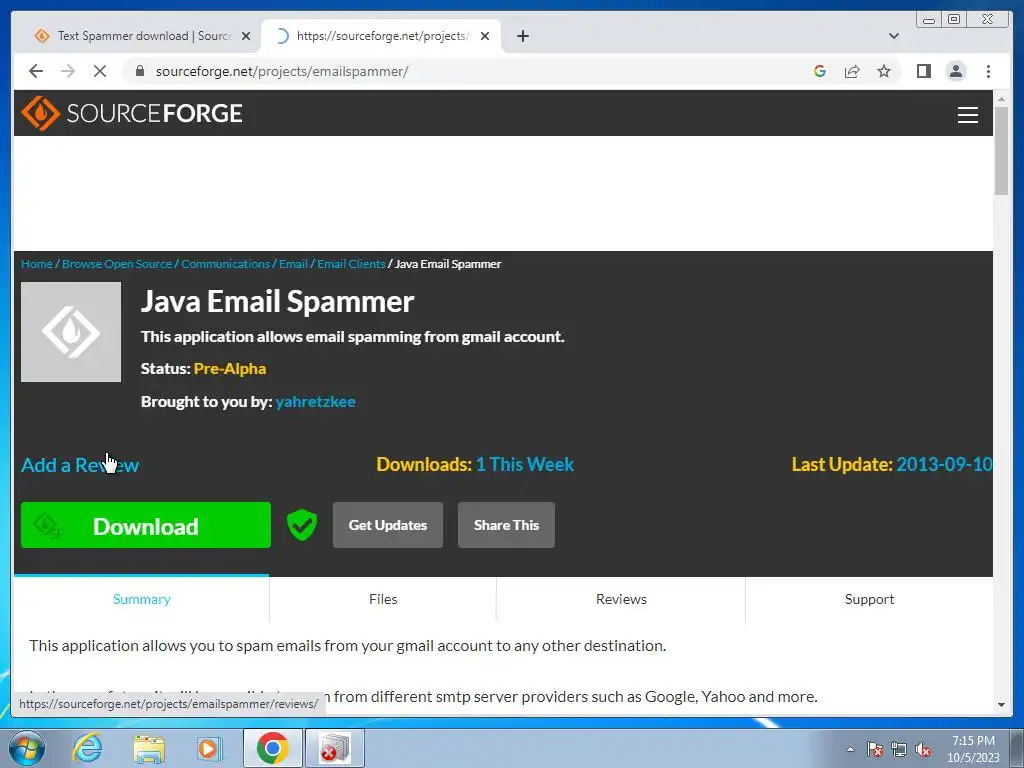Click Browse Open Source breadcrumb

click(117, 264)
